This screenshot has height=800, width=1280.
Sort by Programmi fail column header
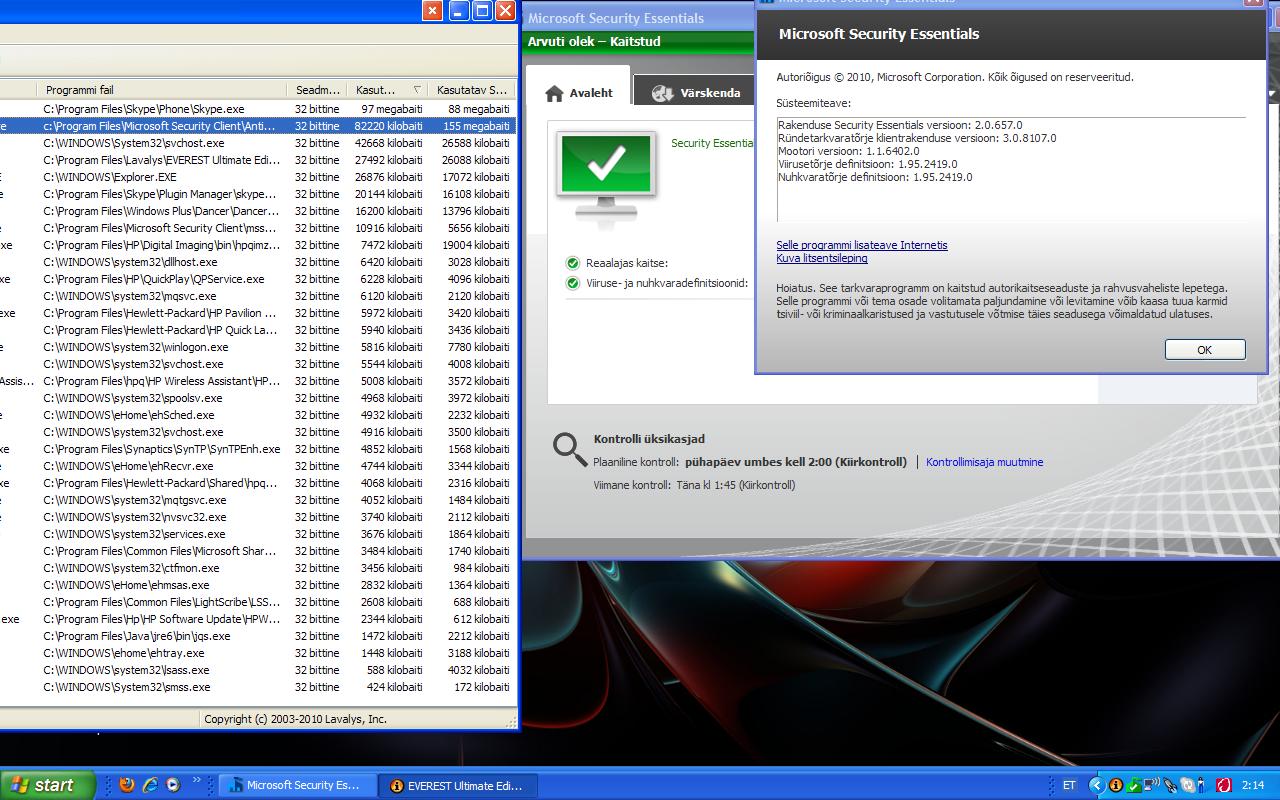(163, 90)
